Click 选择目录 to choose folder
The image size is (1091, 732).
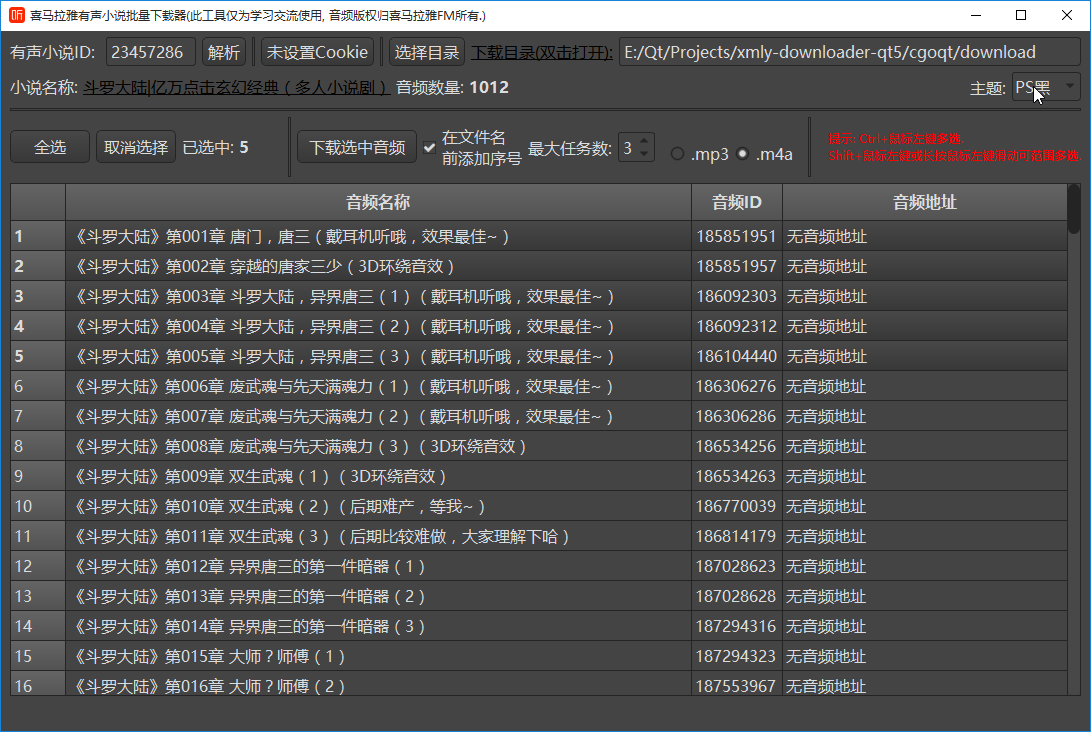pyautogui.click(x=427, y=52)
